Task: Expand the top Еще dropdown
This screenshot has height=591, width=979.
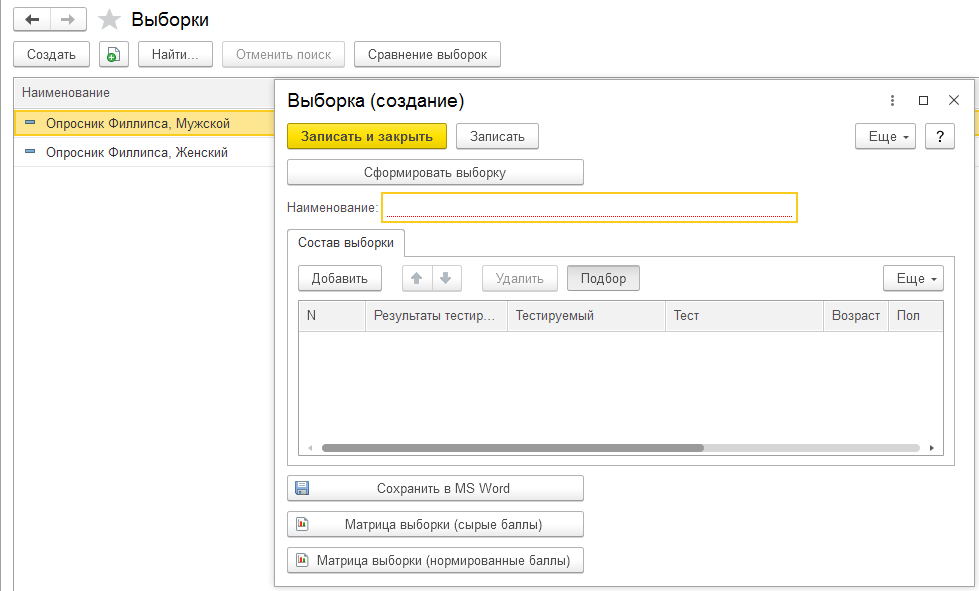Action: (885, 136)
